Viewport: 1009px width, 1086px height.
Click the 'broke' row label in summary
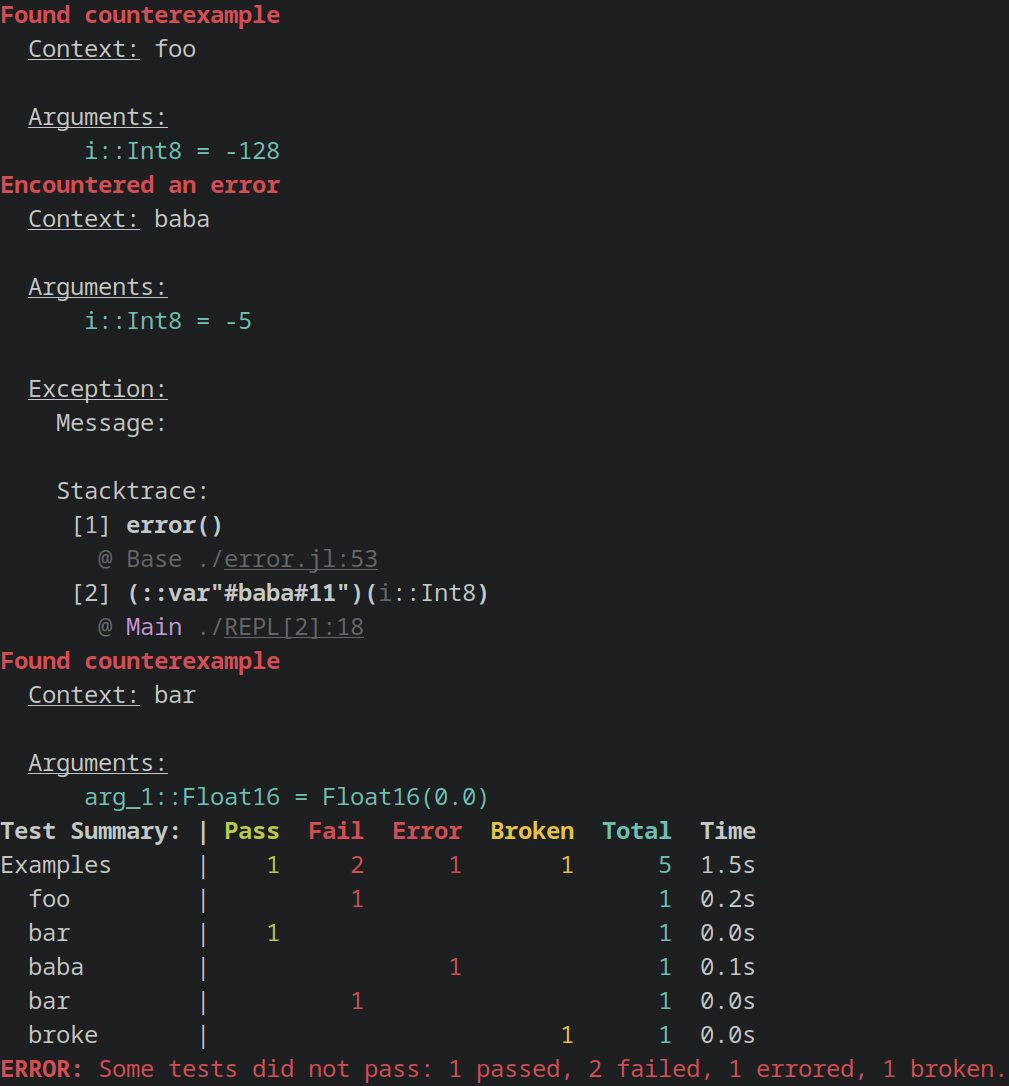(x=63, y=1034)
